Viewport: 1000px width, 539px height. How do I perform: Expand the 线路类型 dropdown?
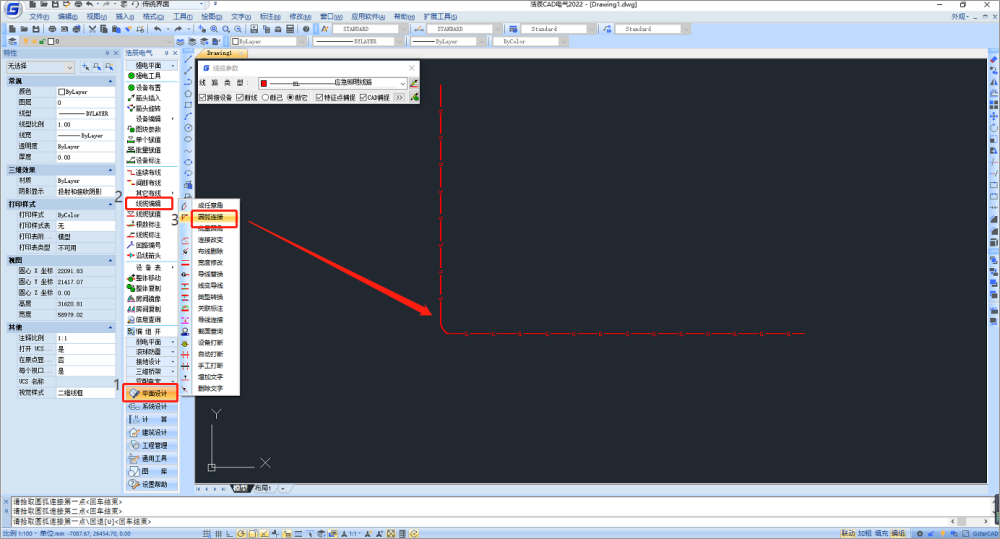pos(402,83)
